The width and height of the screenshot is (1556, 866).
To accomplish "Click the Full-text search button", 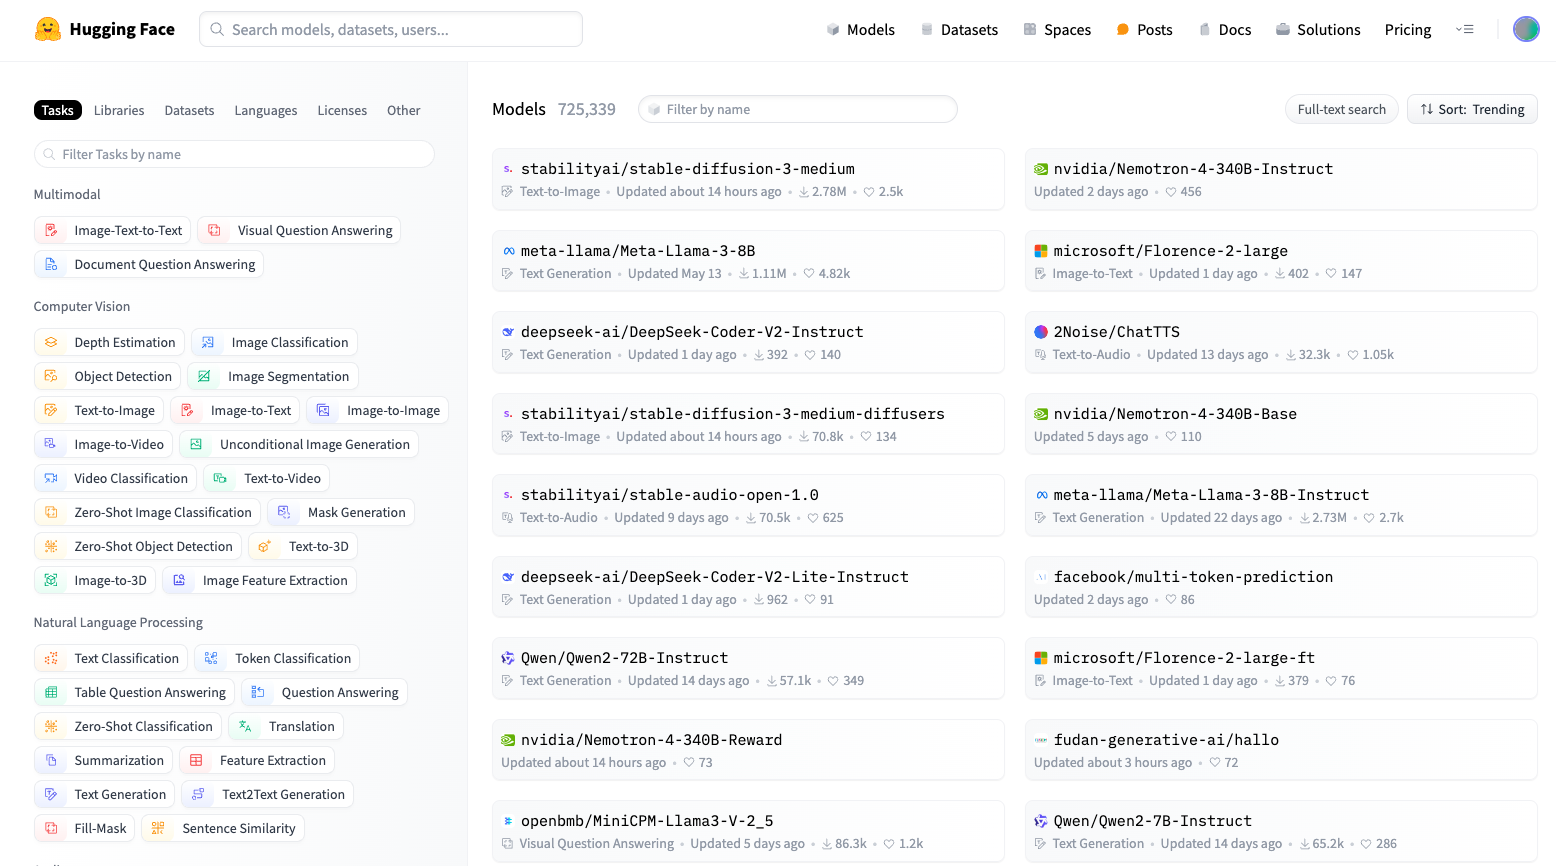I will click(x=1341, y=110).
